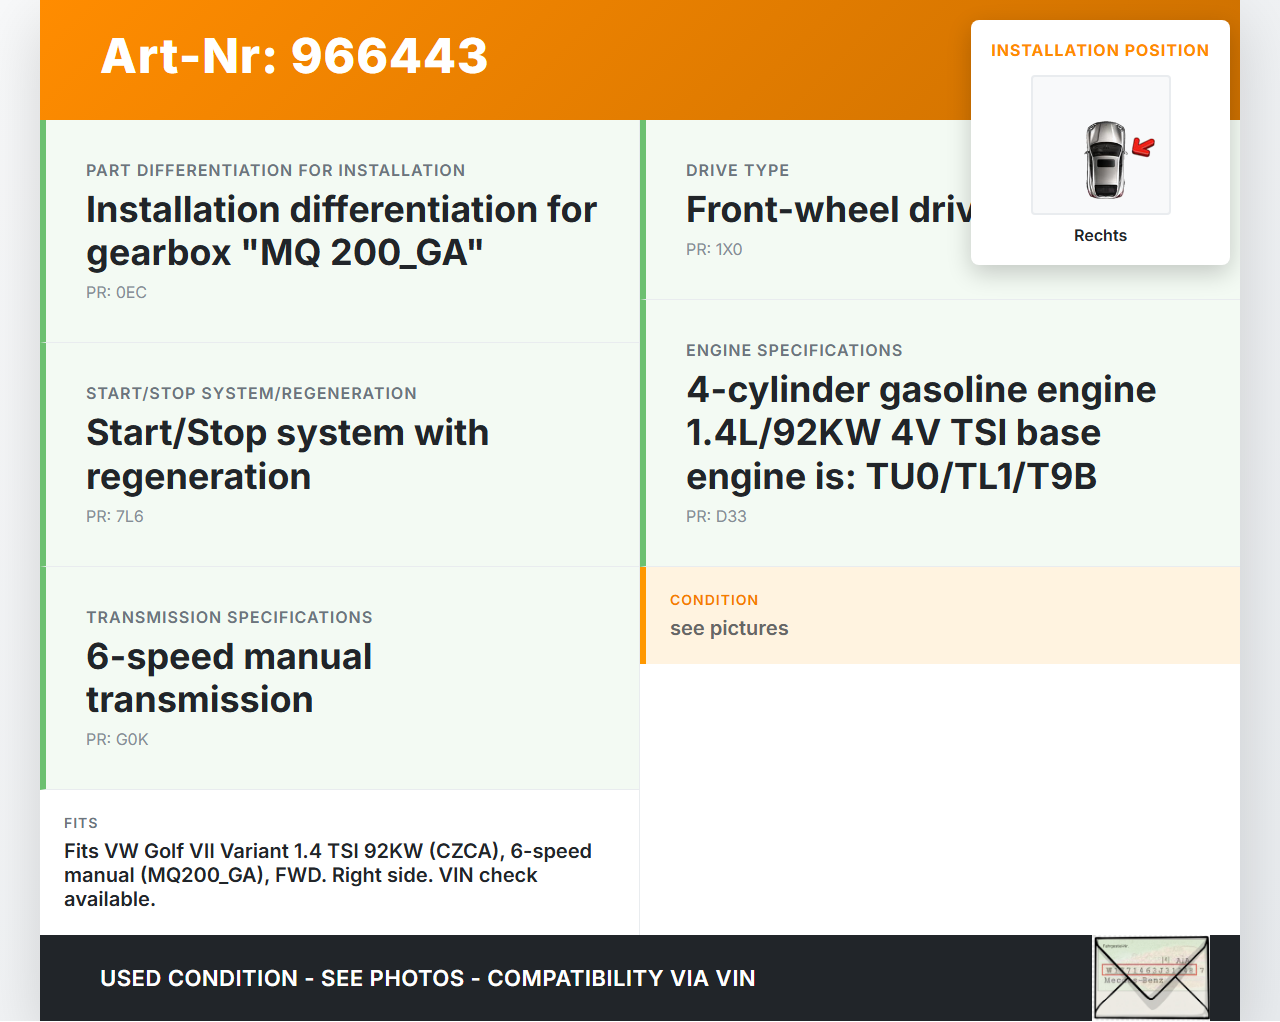This screenshot has height=1022, width=1280.
Task: Click the see pictures condition text
Action: (x=729, y=629)
